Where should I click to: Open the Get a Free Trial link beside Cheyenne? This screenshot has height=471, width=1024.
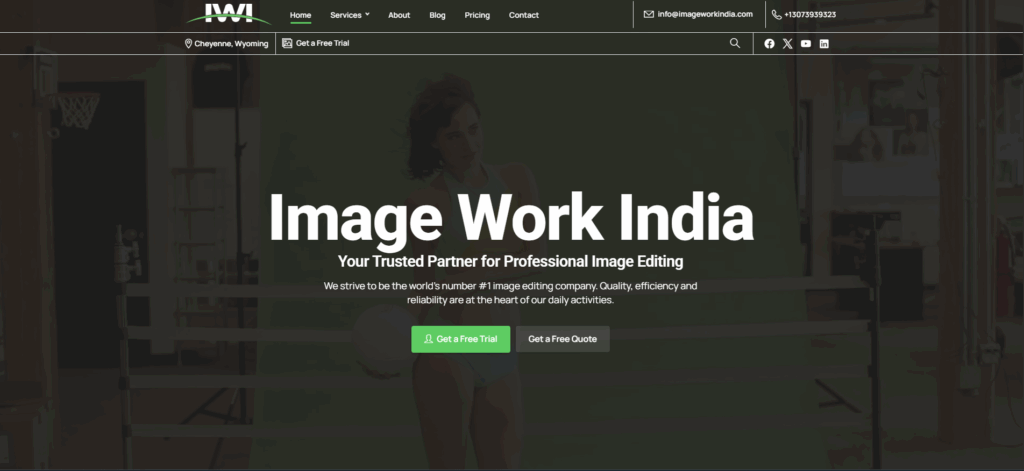click(322, 44)
